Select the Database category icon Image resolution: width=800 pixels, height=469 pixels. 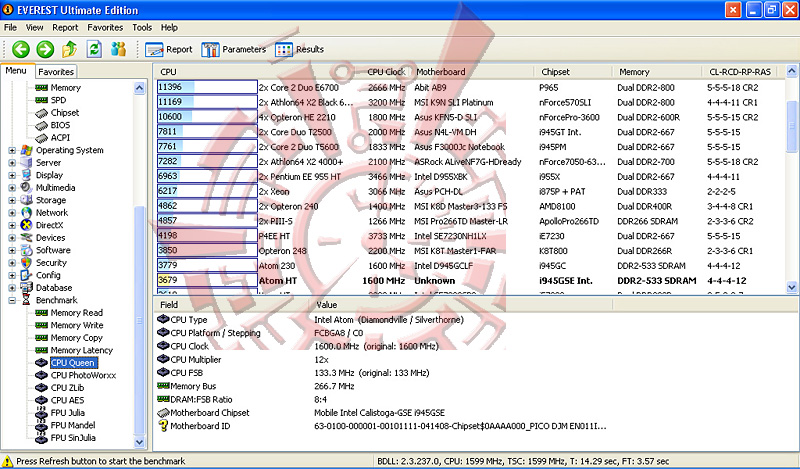[27, 288]
